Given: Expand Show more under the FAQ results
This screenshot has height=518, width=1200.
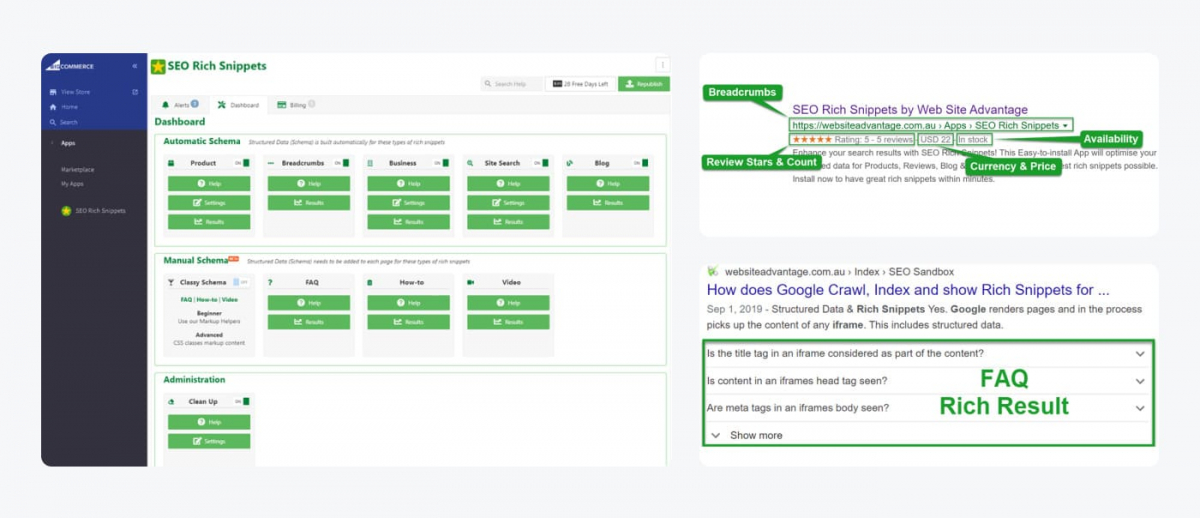Looking at the screenshot, I should coord(747,435).
